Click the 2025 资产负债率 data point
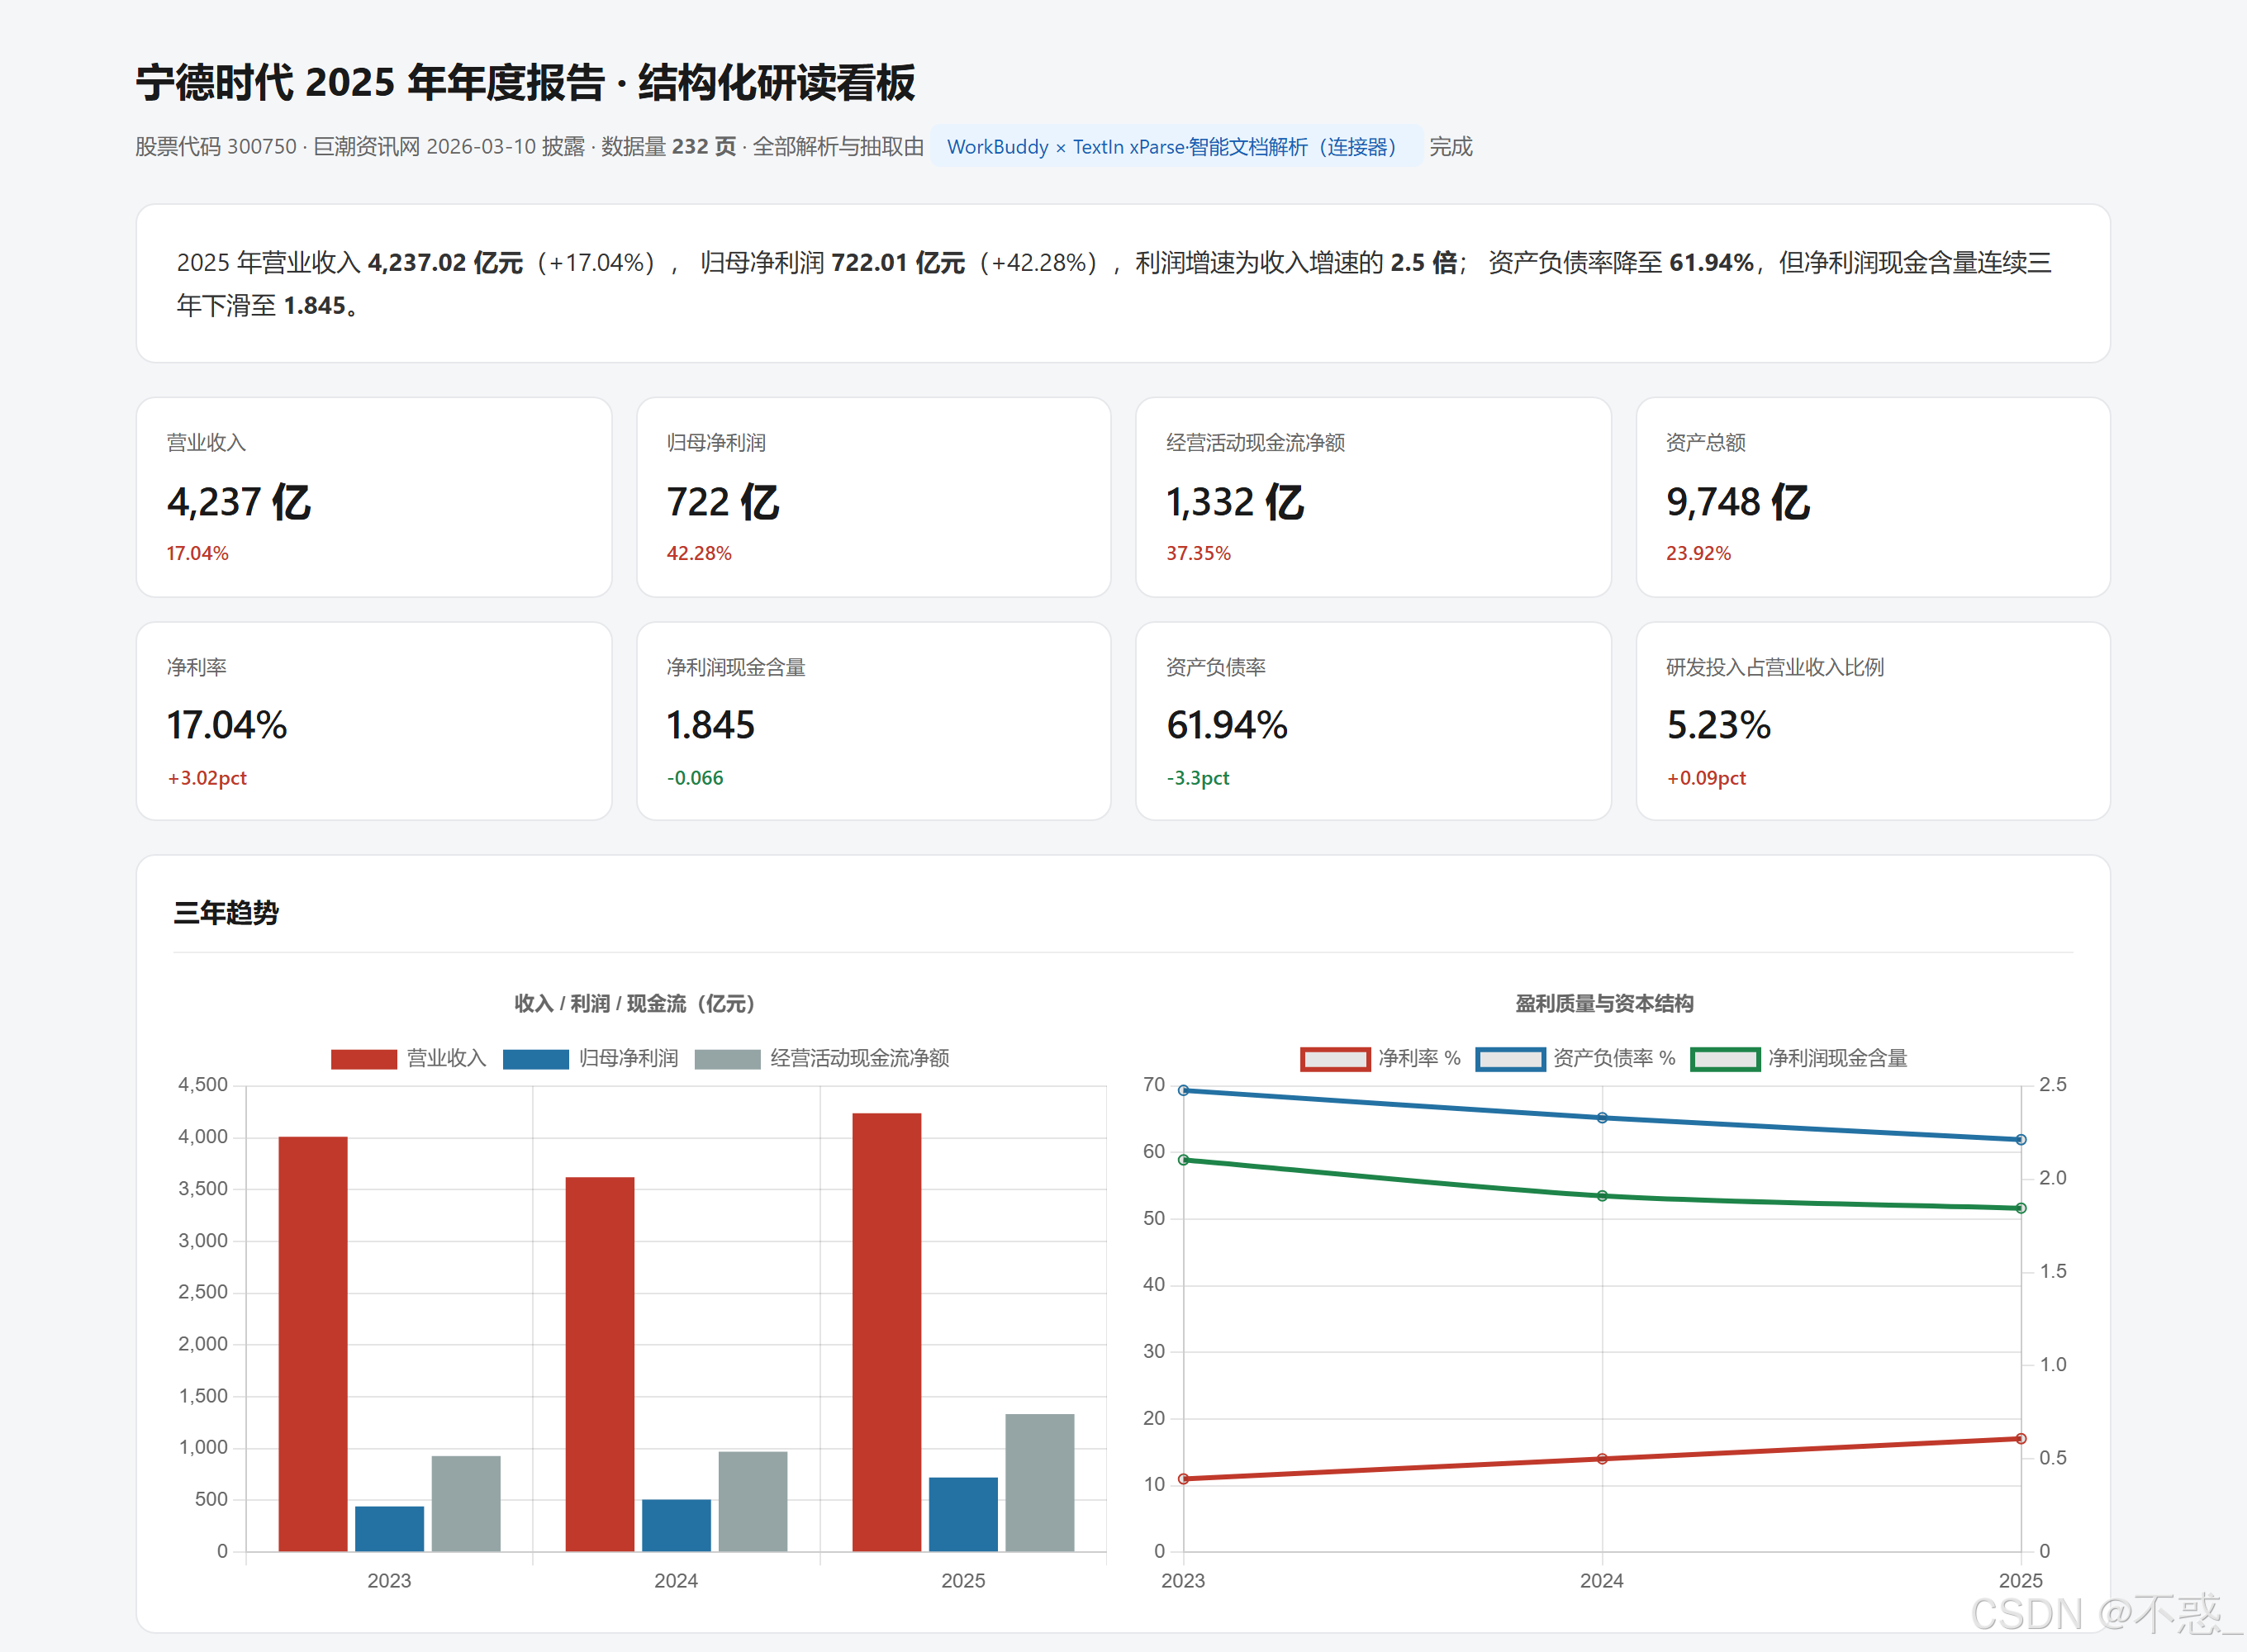This screenshot has width=2247, height=1652. pos(2020,1140)
